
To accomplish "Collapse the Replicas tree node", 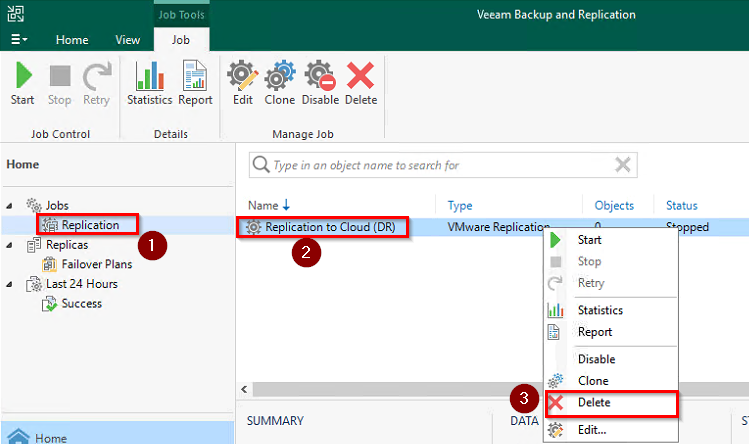I will click(10, 245).
